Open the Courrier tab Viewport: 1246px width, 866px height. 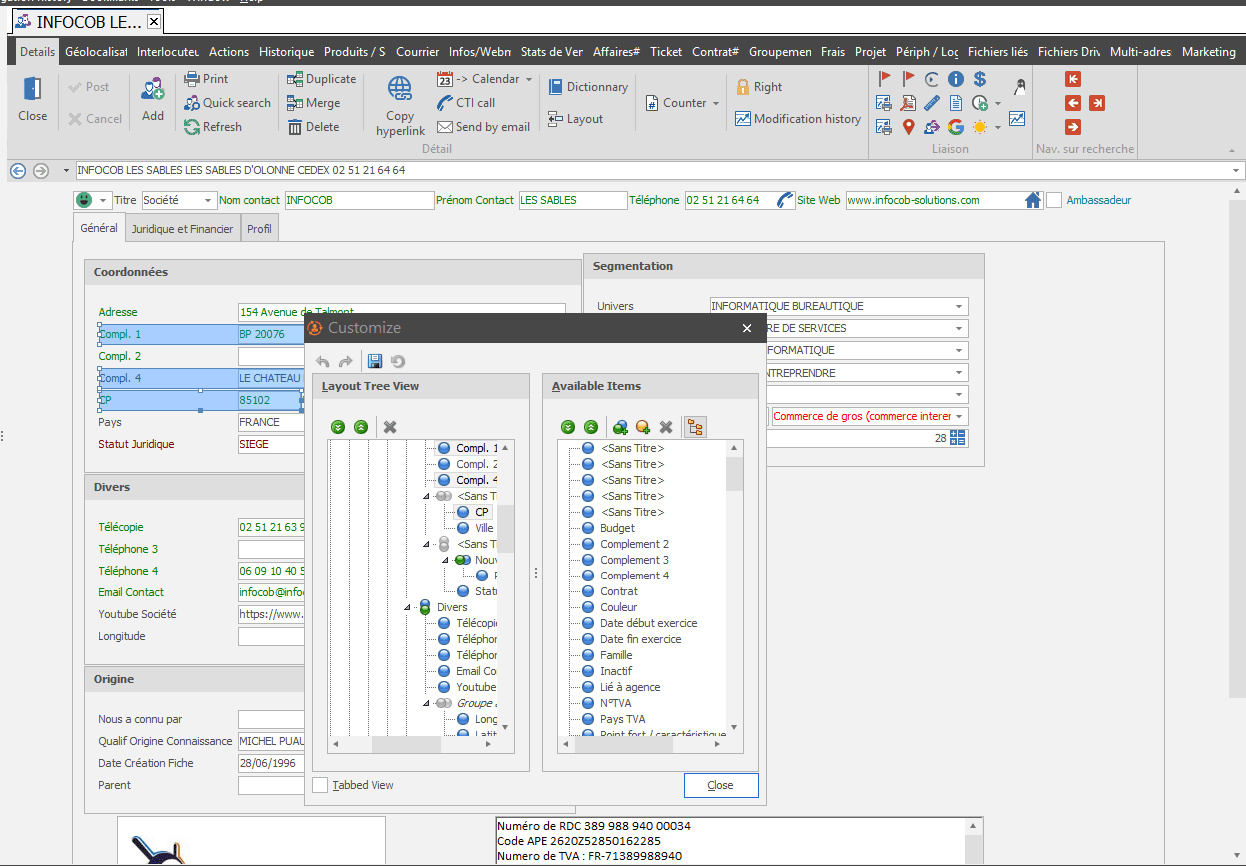pos(417,52)
